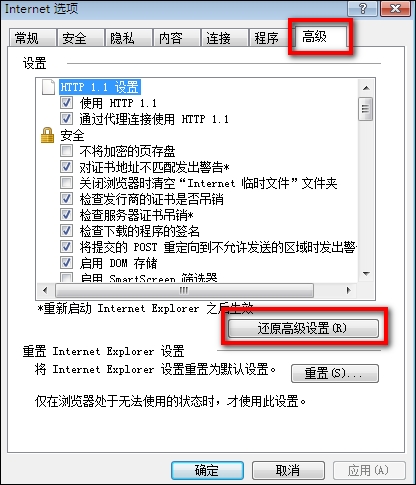
Task: Toggle 启用 DOM 存储 checkbox
Action: [66, 263]
